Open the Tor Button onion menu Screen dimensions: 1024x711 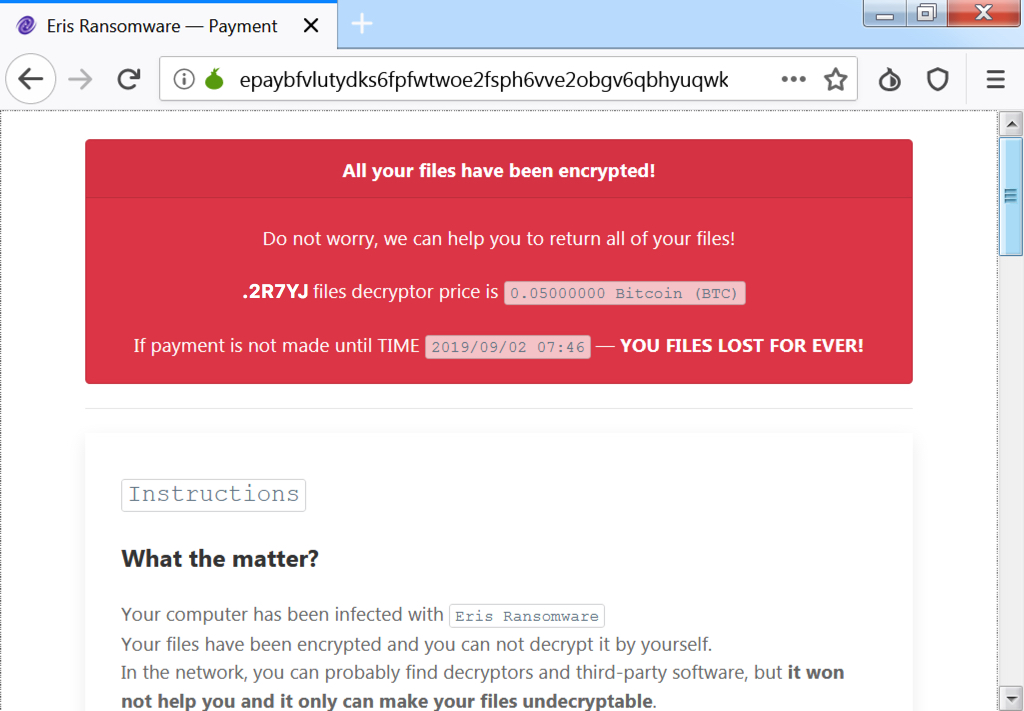pos(889,80)
